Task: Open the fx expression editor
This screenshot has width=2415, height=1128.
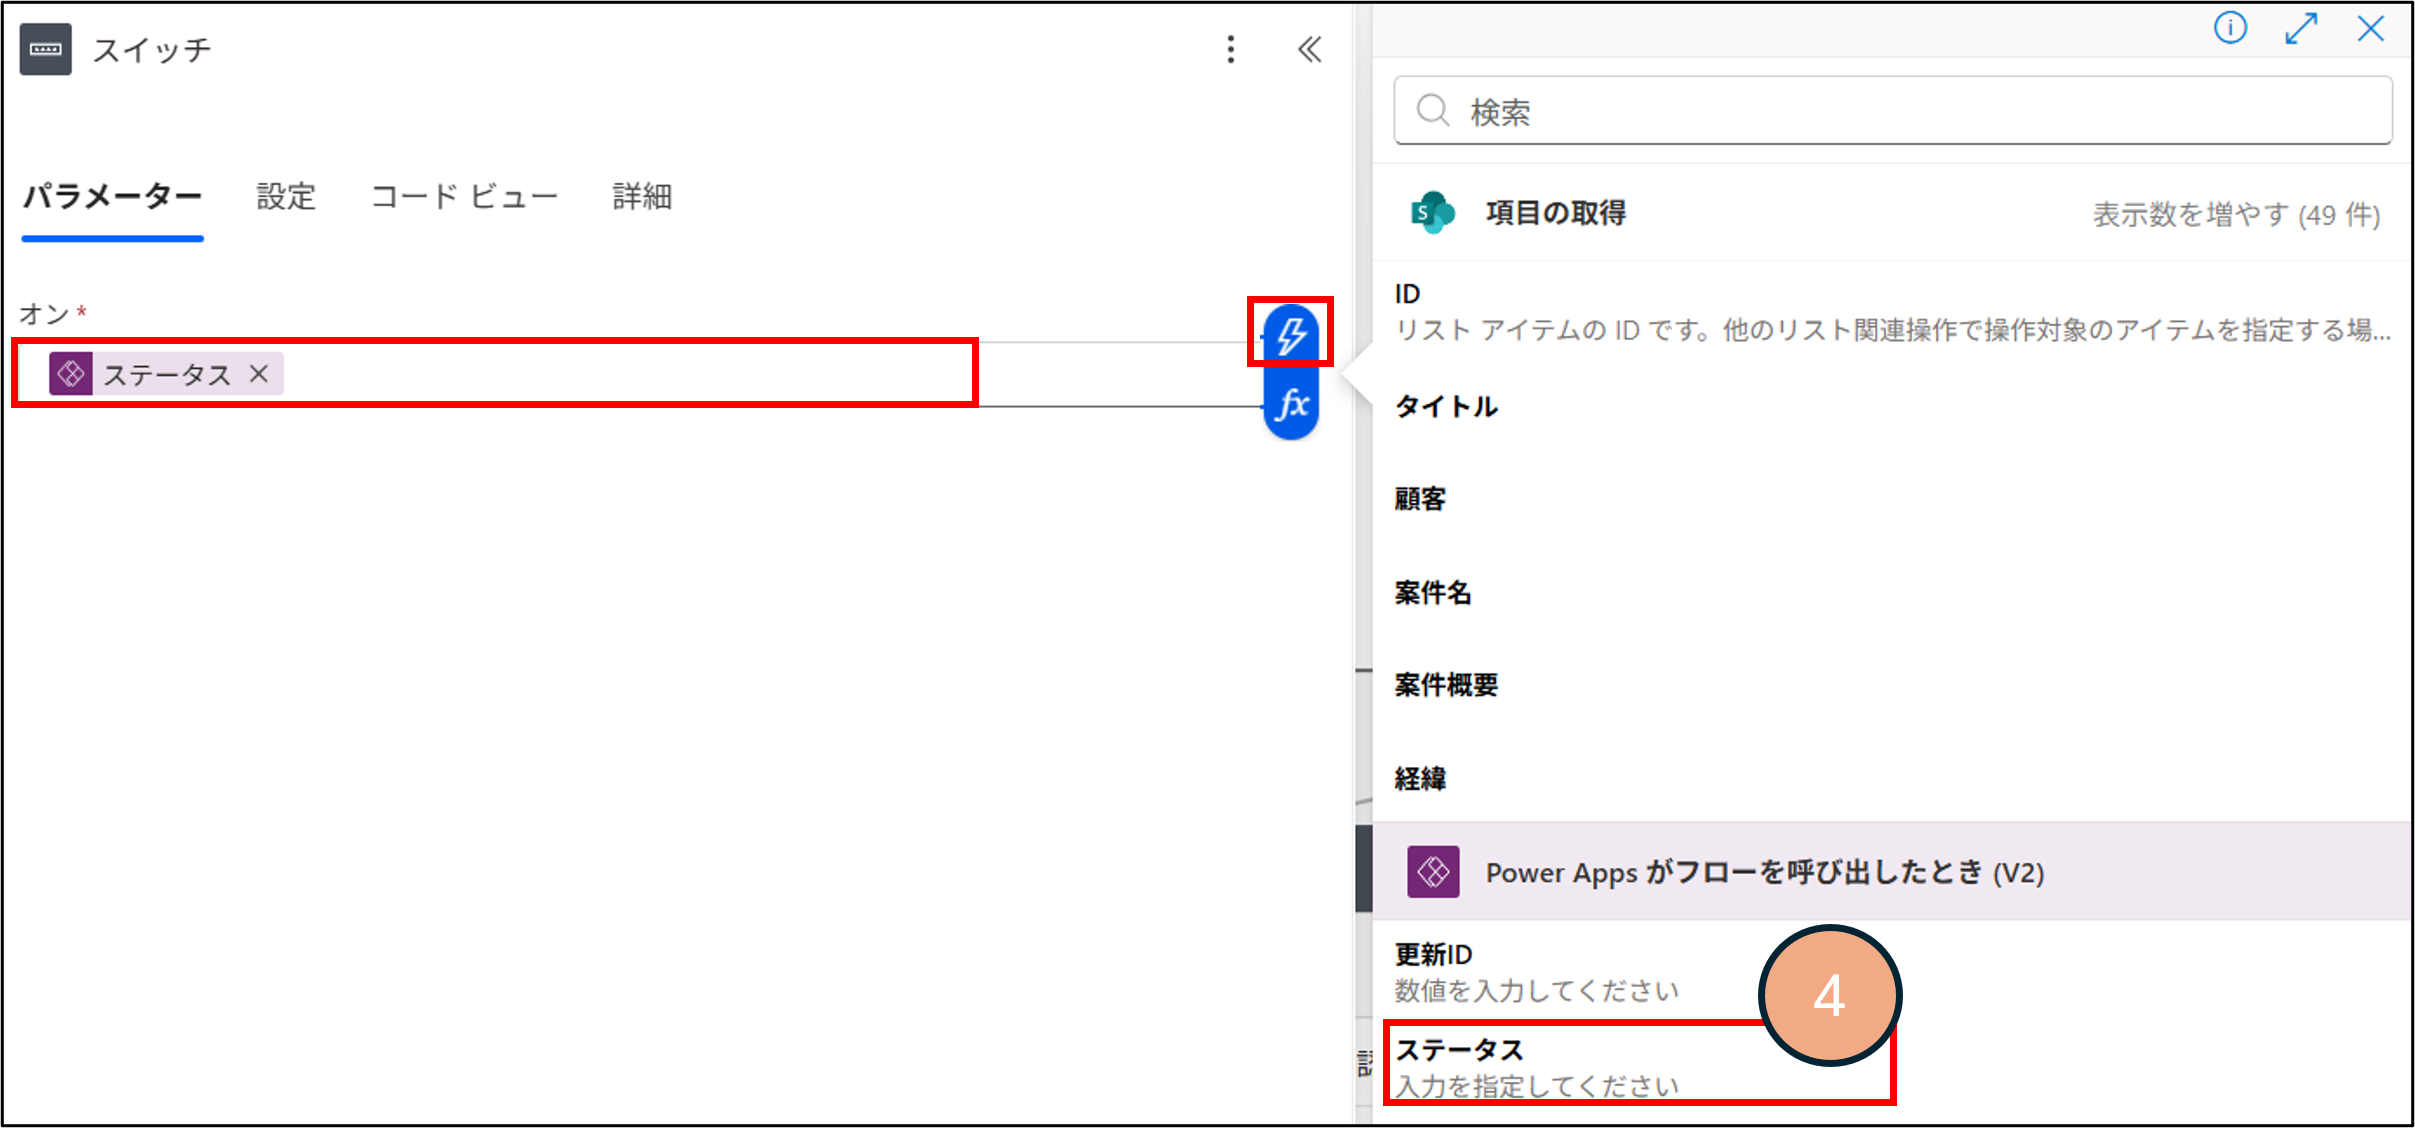Action: point(1291,405)
